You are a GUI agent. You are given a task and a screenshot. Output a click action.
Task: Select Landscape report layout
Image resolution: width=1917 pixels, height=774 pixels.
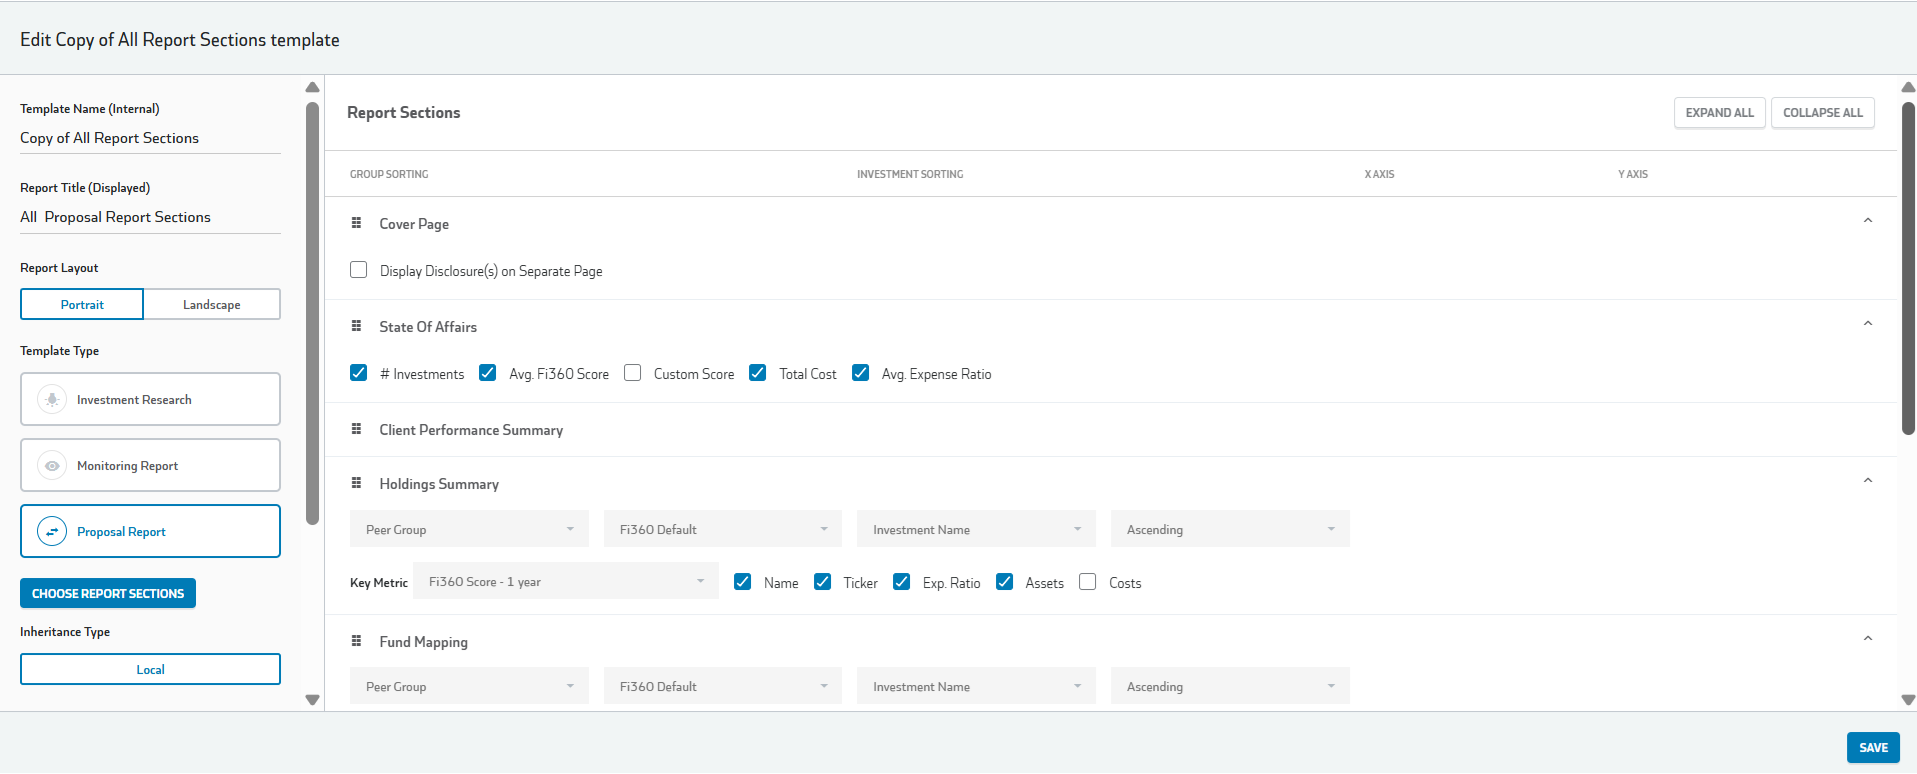(x=212, y=304)
